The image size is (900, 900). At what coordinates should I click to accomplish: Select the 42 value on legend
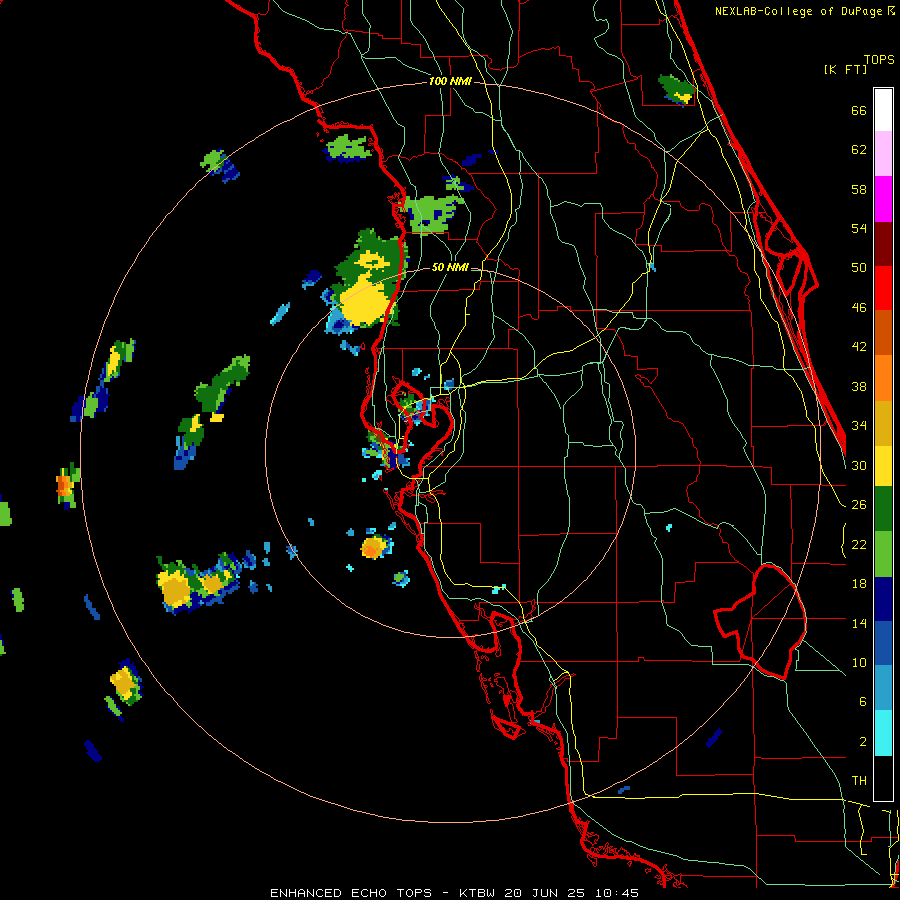(859, 347)
